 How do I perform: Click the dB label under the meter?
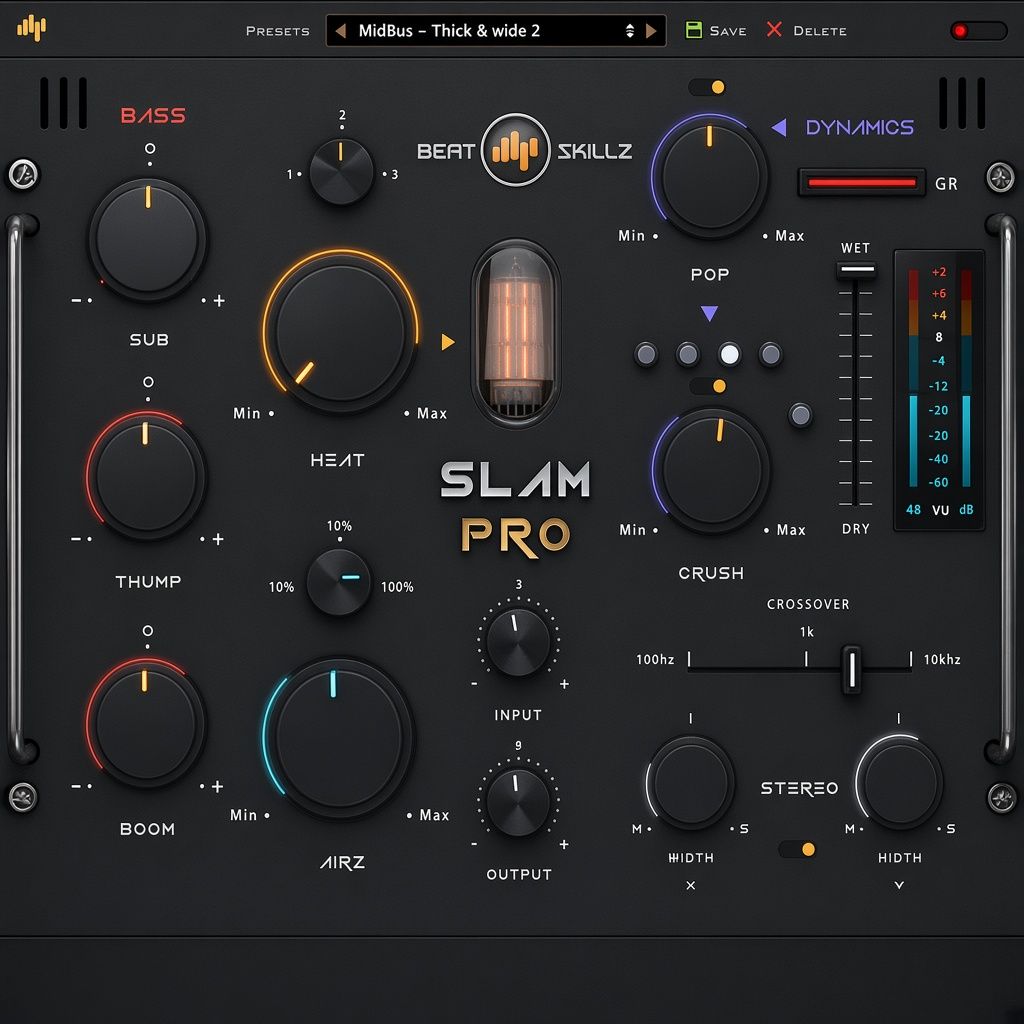click(x=966, y=510)
